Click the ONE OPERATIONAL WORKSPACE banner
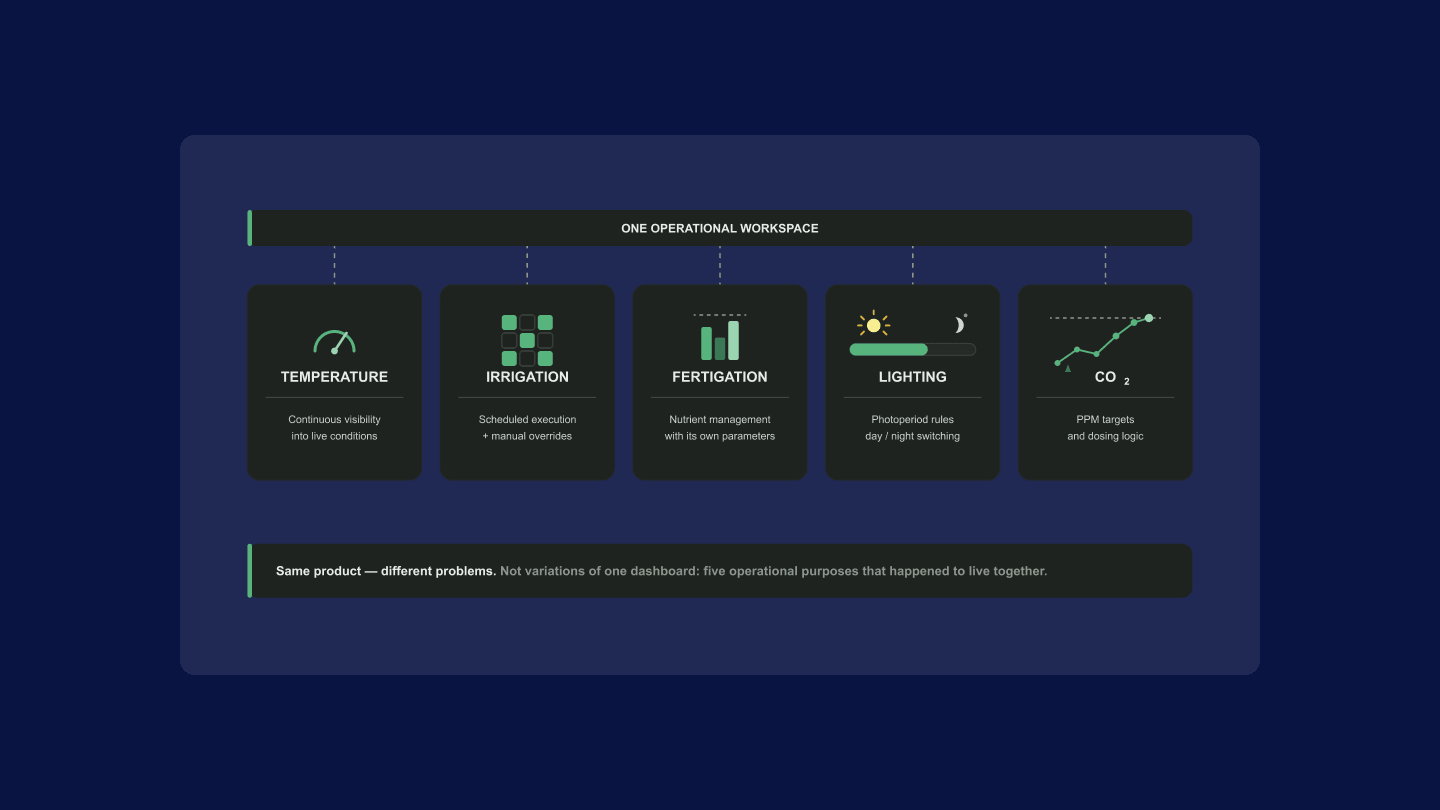The image size is (1440, 810). [720, 228]
